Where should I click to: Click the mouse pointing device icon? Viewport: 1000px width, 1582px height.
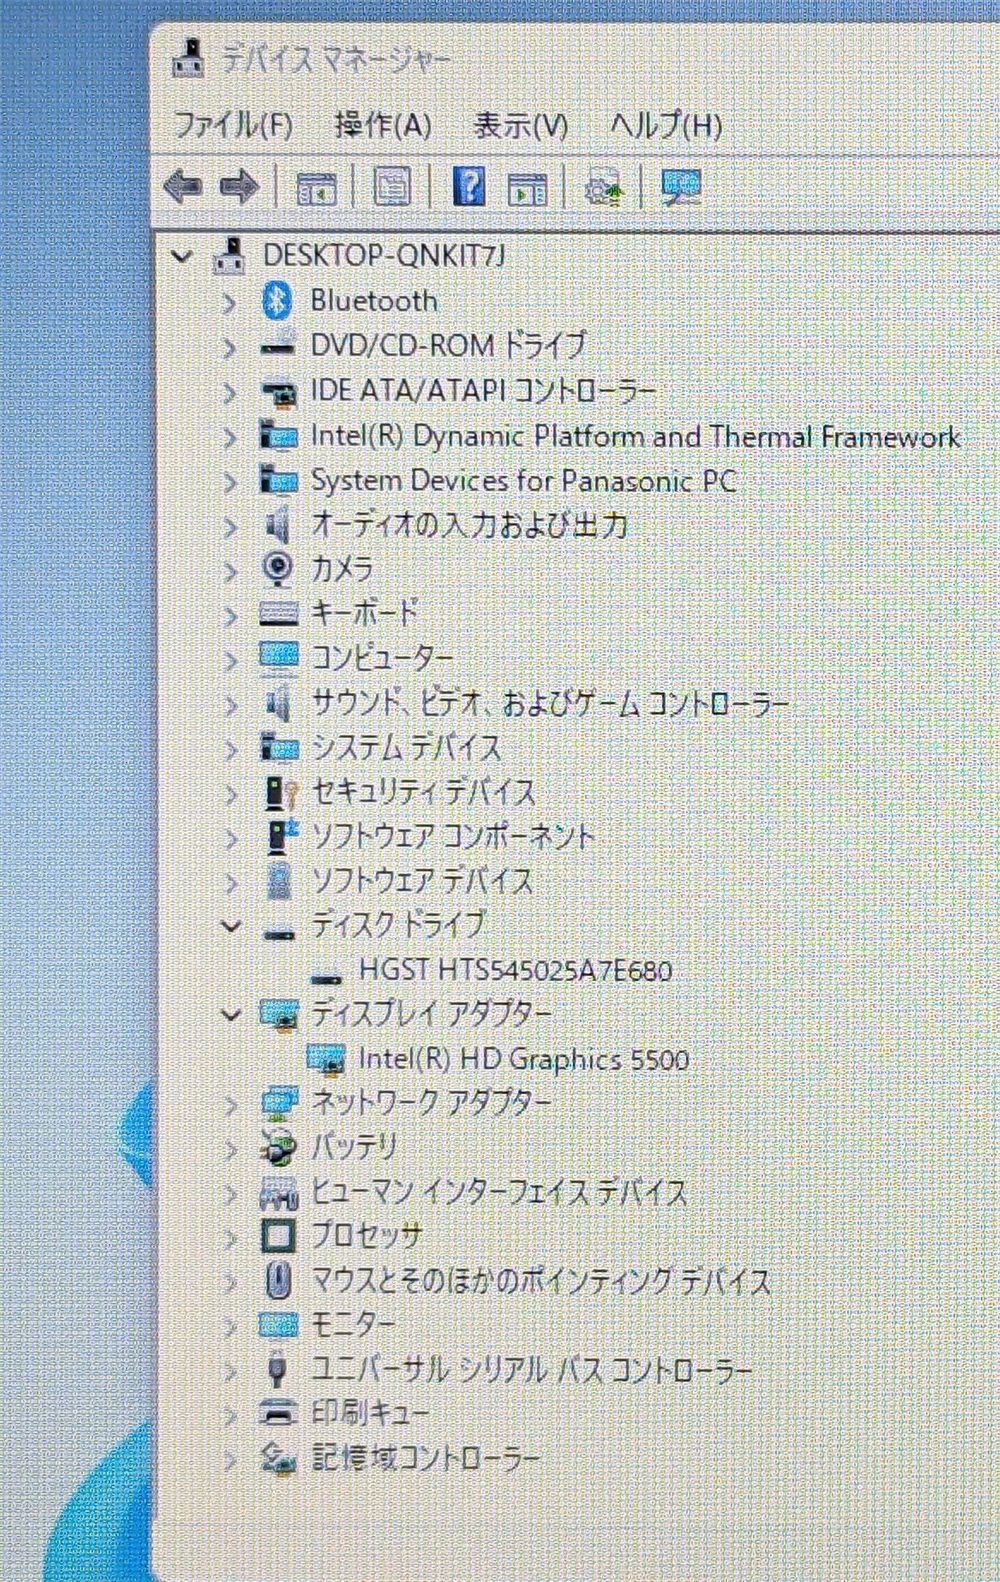pyautogui.click(x=279, y=1280)
